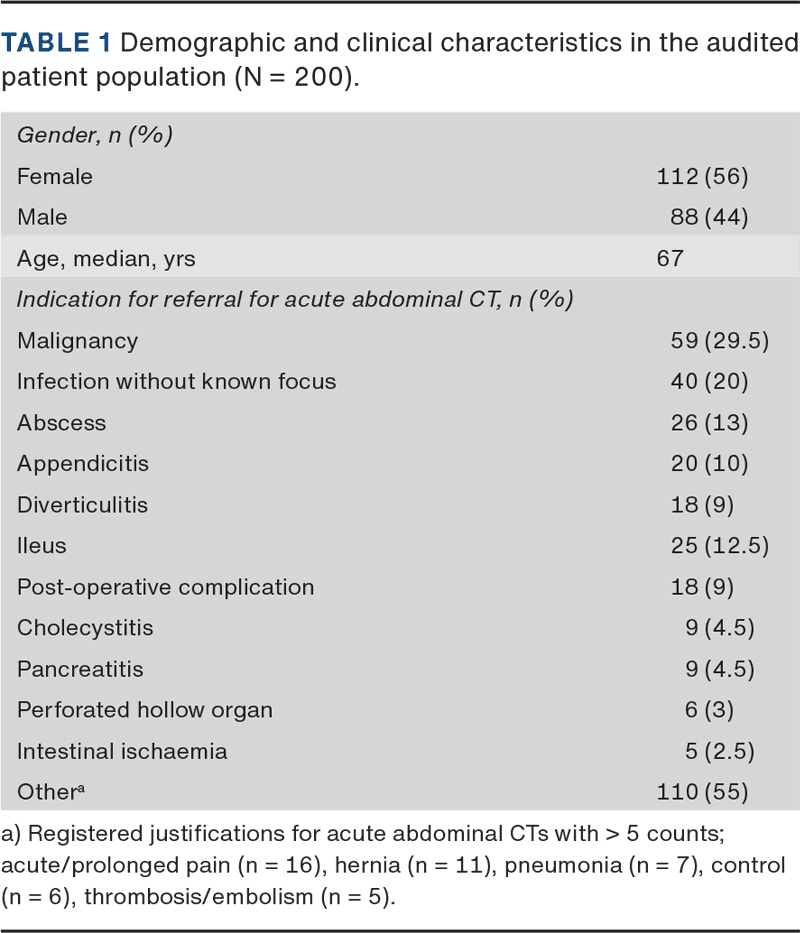This screenshot has width=800, height=933.
Task: Click the Ileus value 25 (12.5)
Action: point(719,546)
